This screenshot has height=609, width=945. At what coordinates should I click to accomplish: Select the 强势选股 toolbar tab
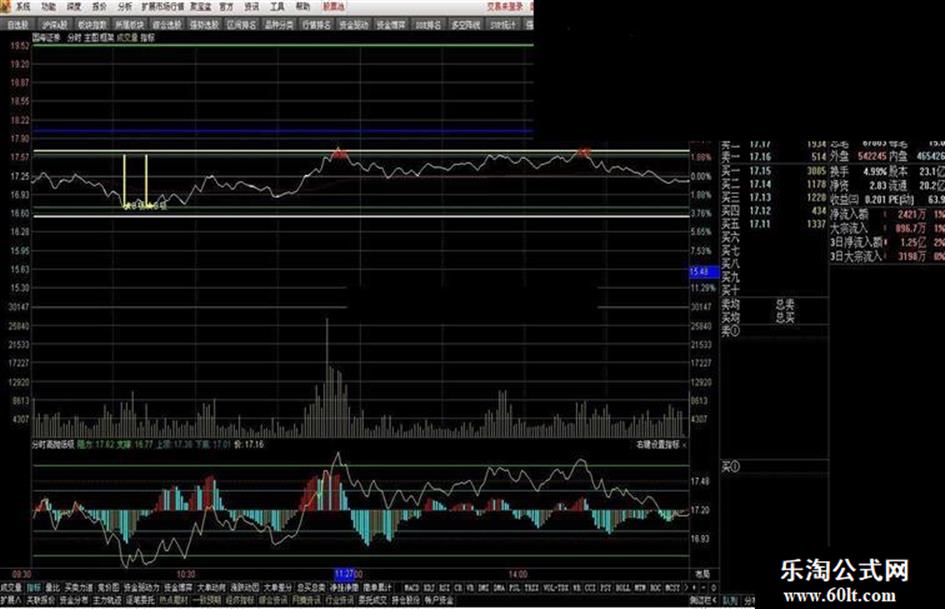(204, 25)
